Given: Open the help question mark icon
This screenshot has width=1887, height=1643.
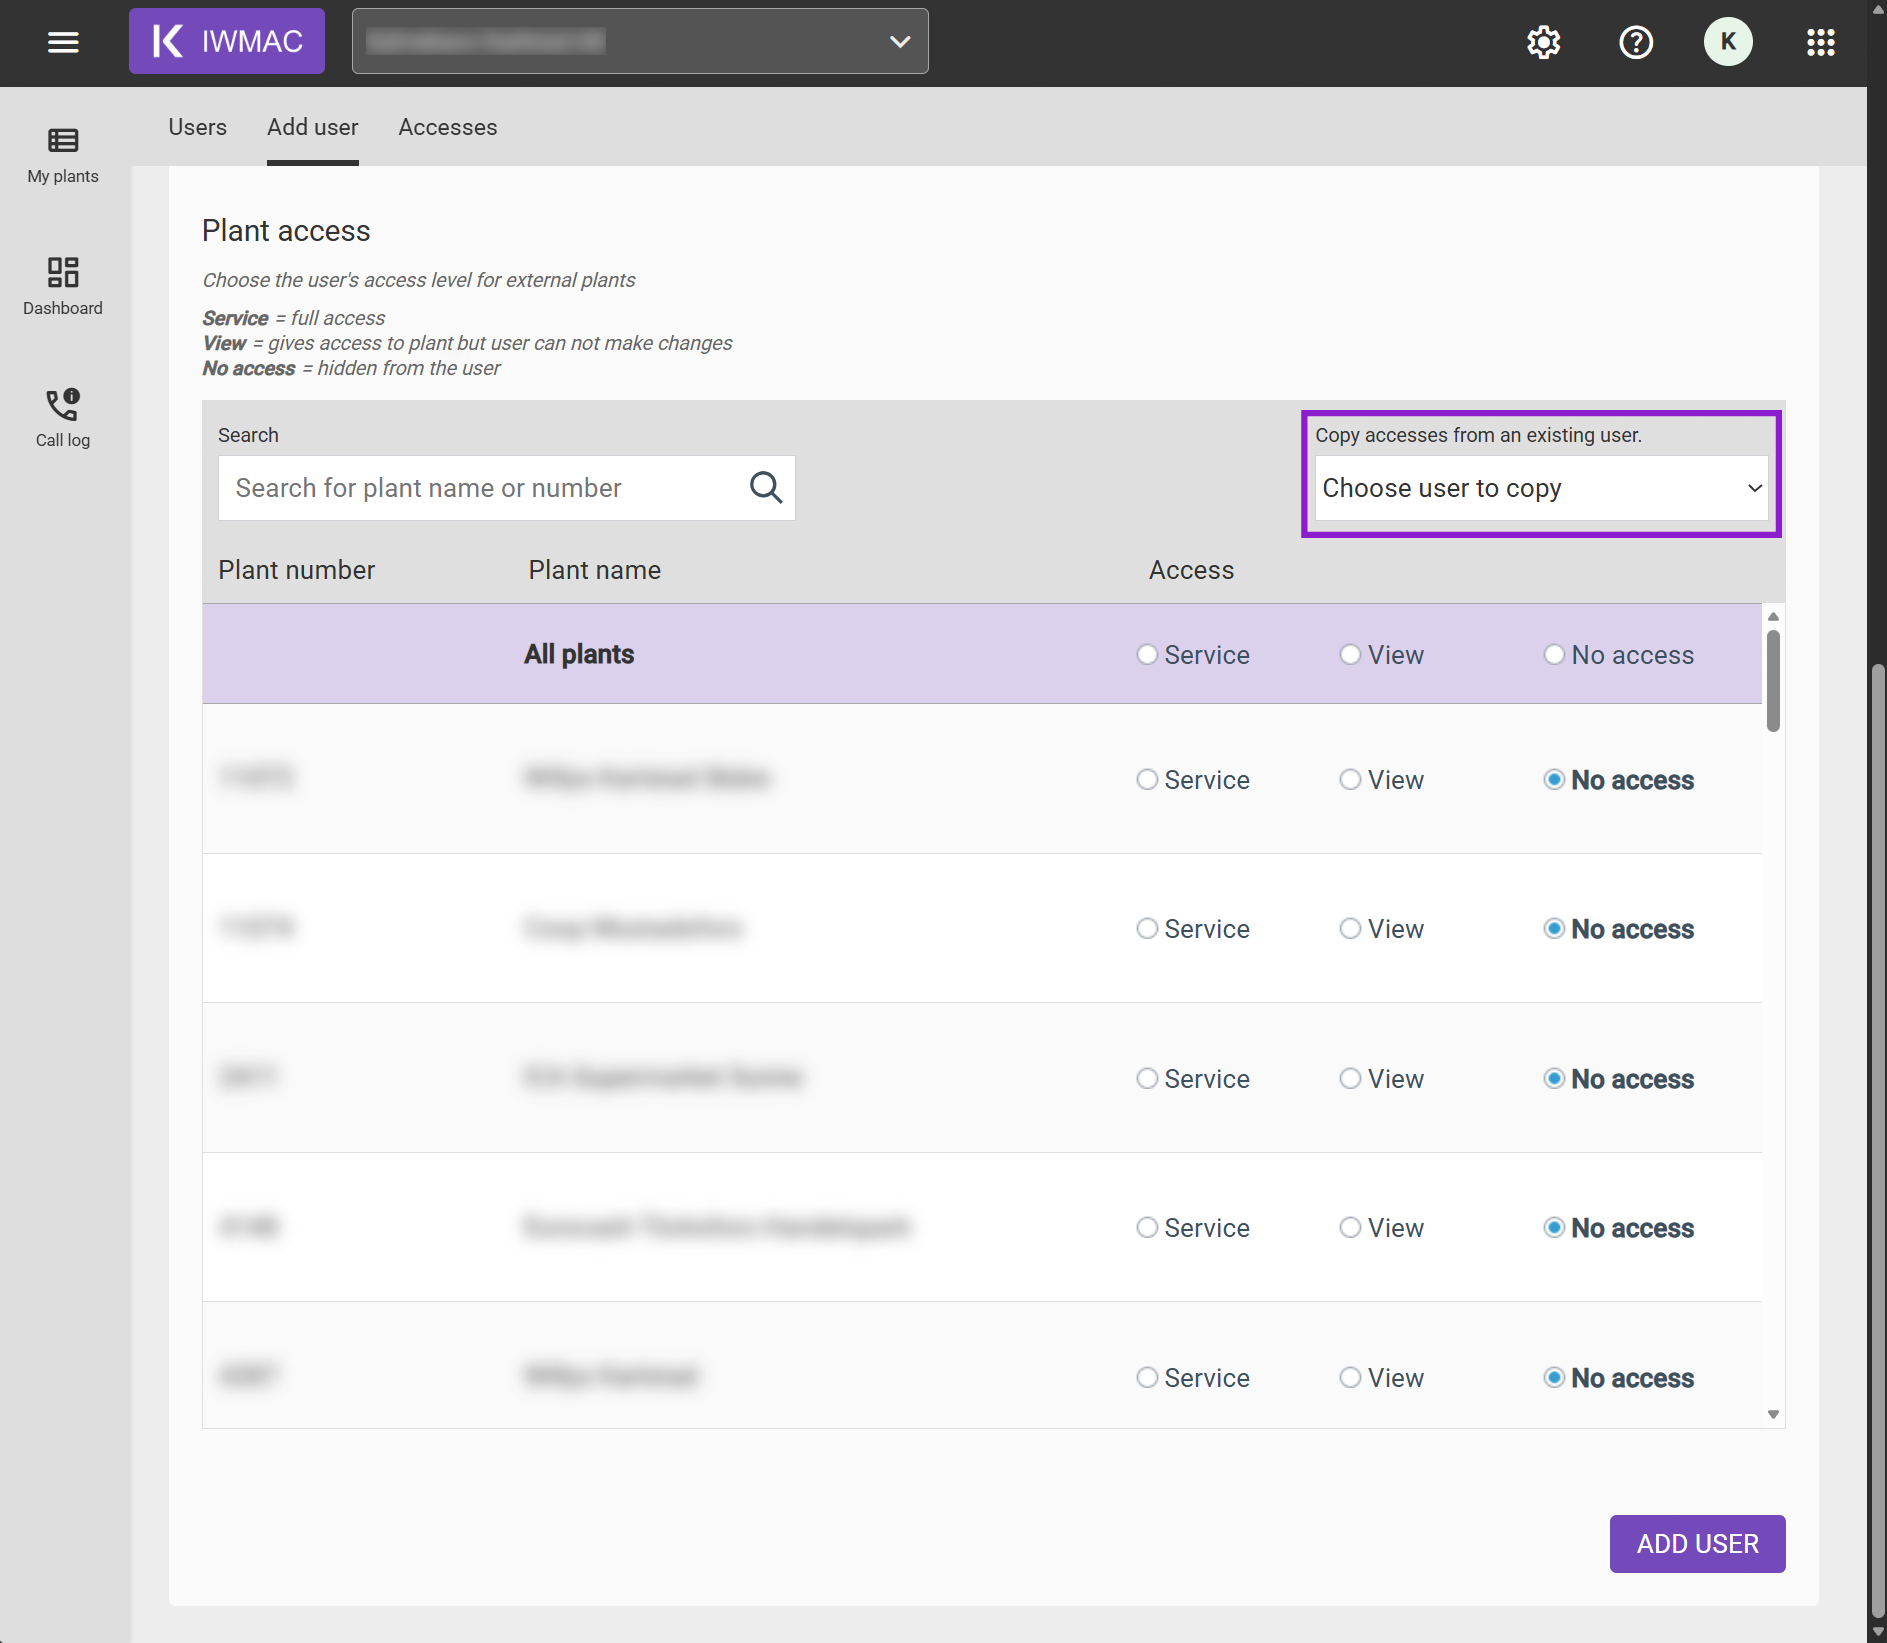Looking at the screenshot, I should pyautogui.click(x=1636, y=42).
